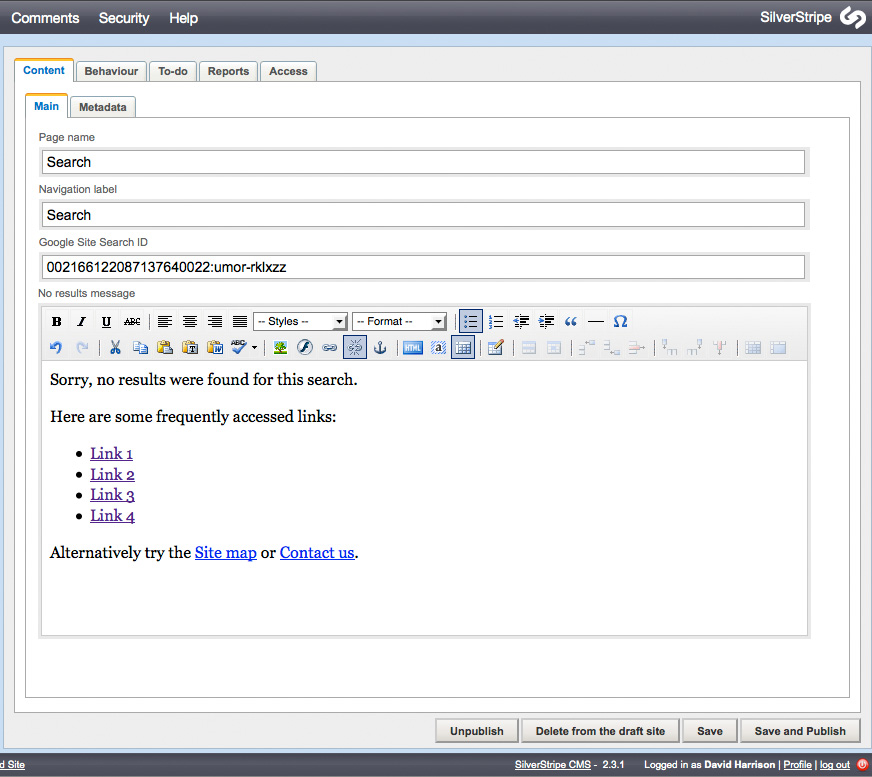872x777 pixels.
Task: Open the Behaviour tab
Action: [x=111, y=71]
